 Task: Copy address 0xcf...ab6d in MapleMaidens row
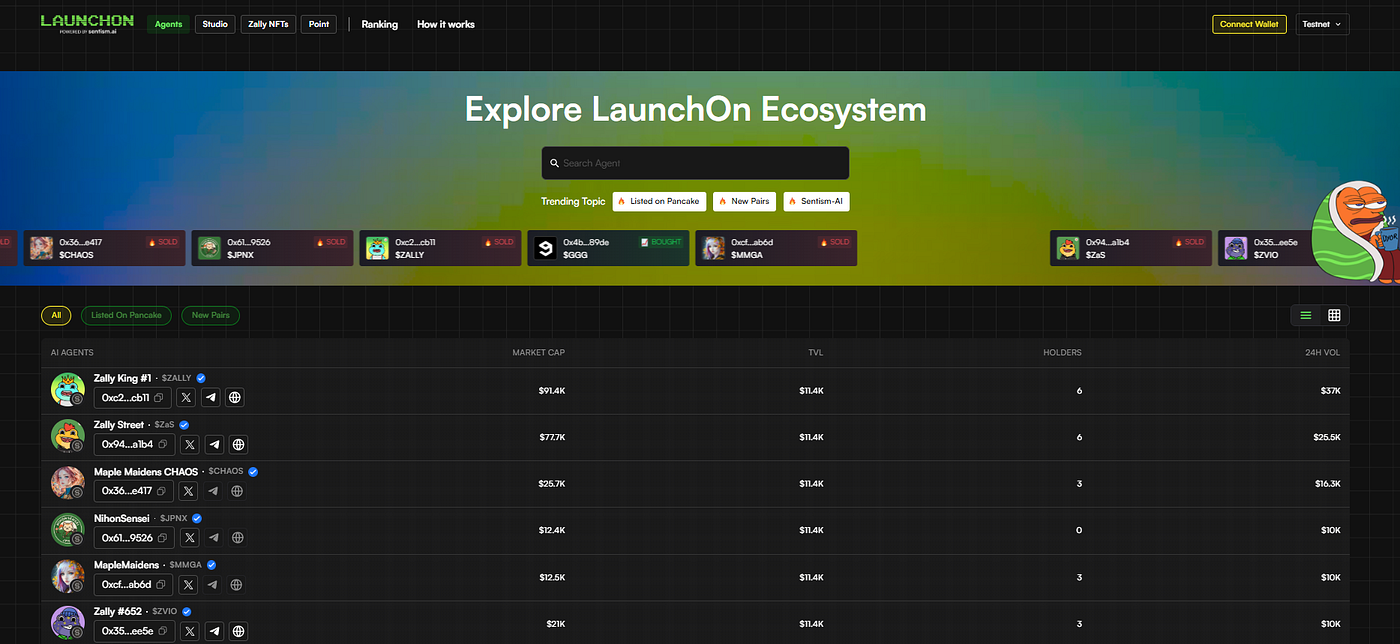pos(161,584)
